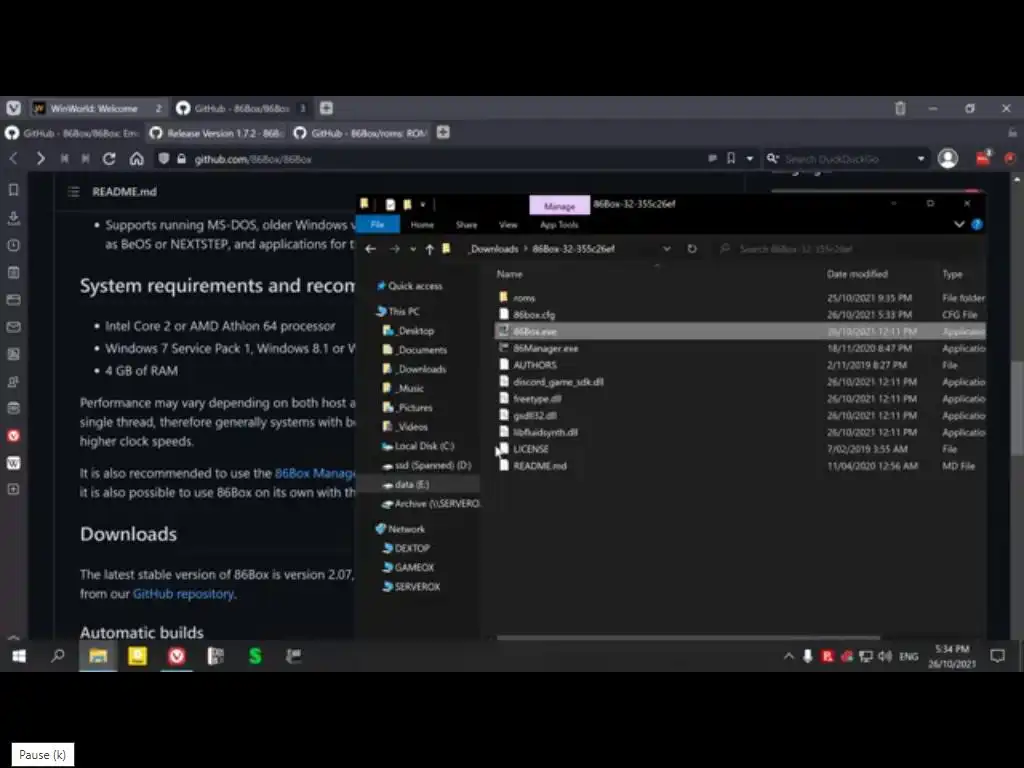Reload the GitHub page
The height and width of the screenshot is (768, 1024).
[109, 159]
